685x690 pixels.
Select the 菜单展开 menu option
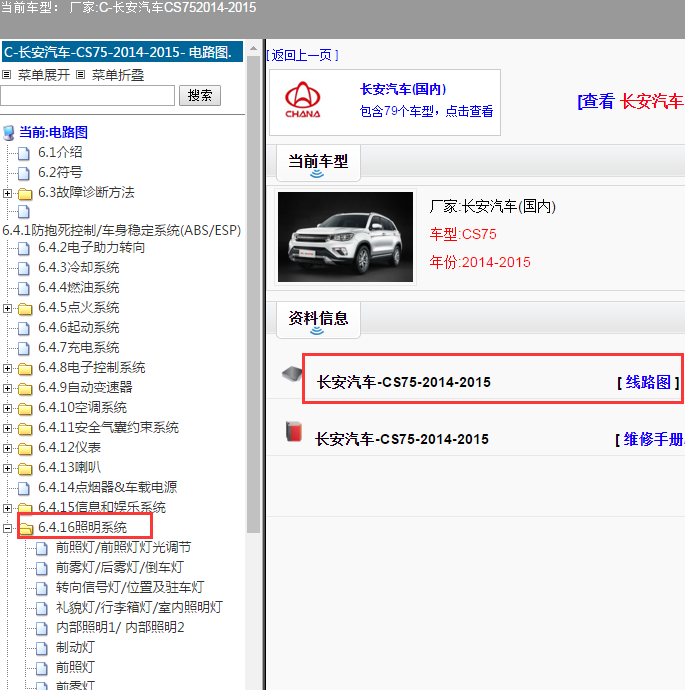44,75
